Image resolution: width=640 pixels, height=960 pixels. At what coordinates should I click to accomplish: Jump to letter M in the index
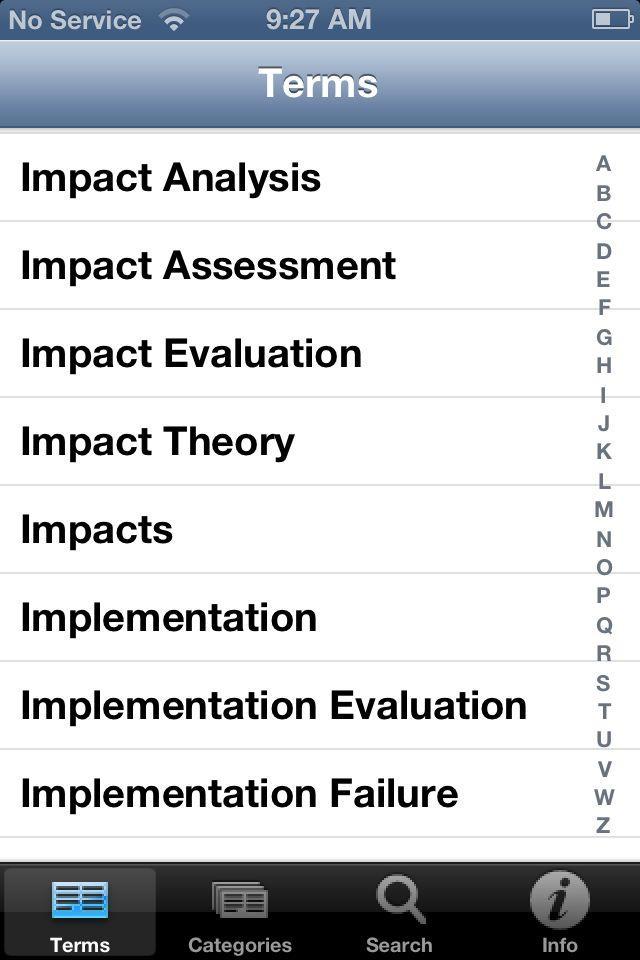click(603, 511)
